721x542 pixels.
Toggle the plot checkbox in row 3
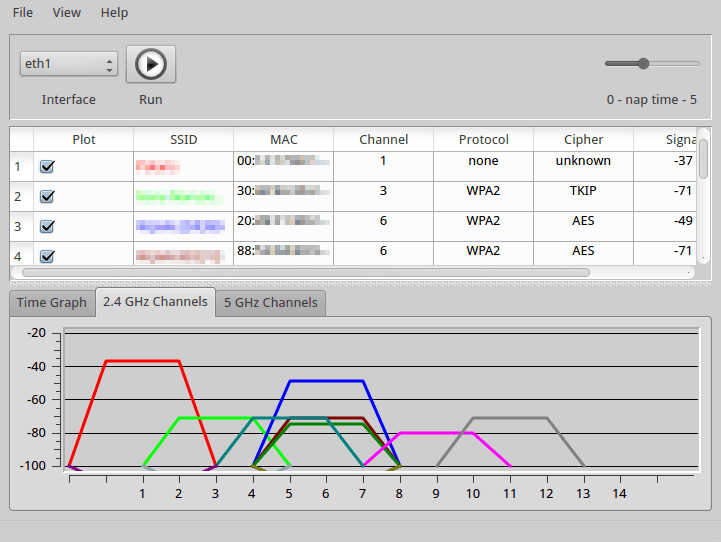pyautogui.click(x=47, y=227)
